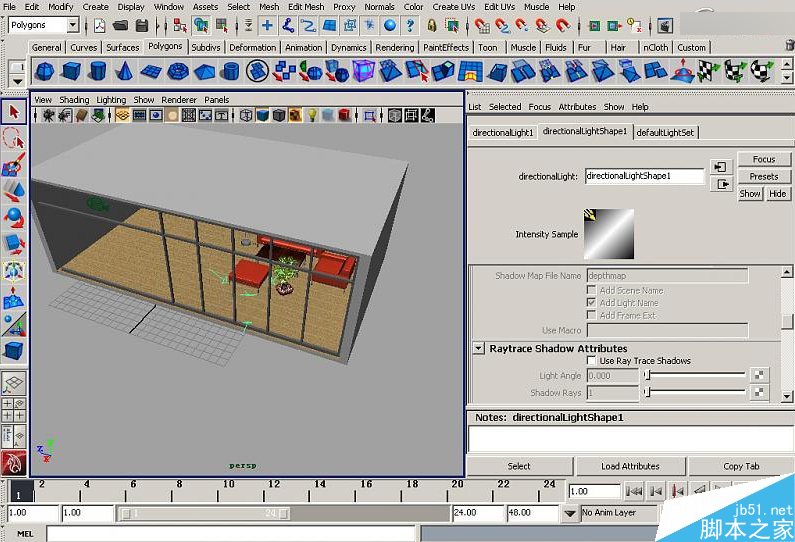Image resolution: width=795 pixels, height=542 pixels.
Task: Check the Add Frame Ext option
Action: tap(591, 316)
